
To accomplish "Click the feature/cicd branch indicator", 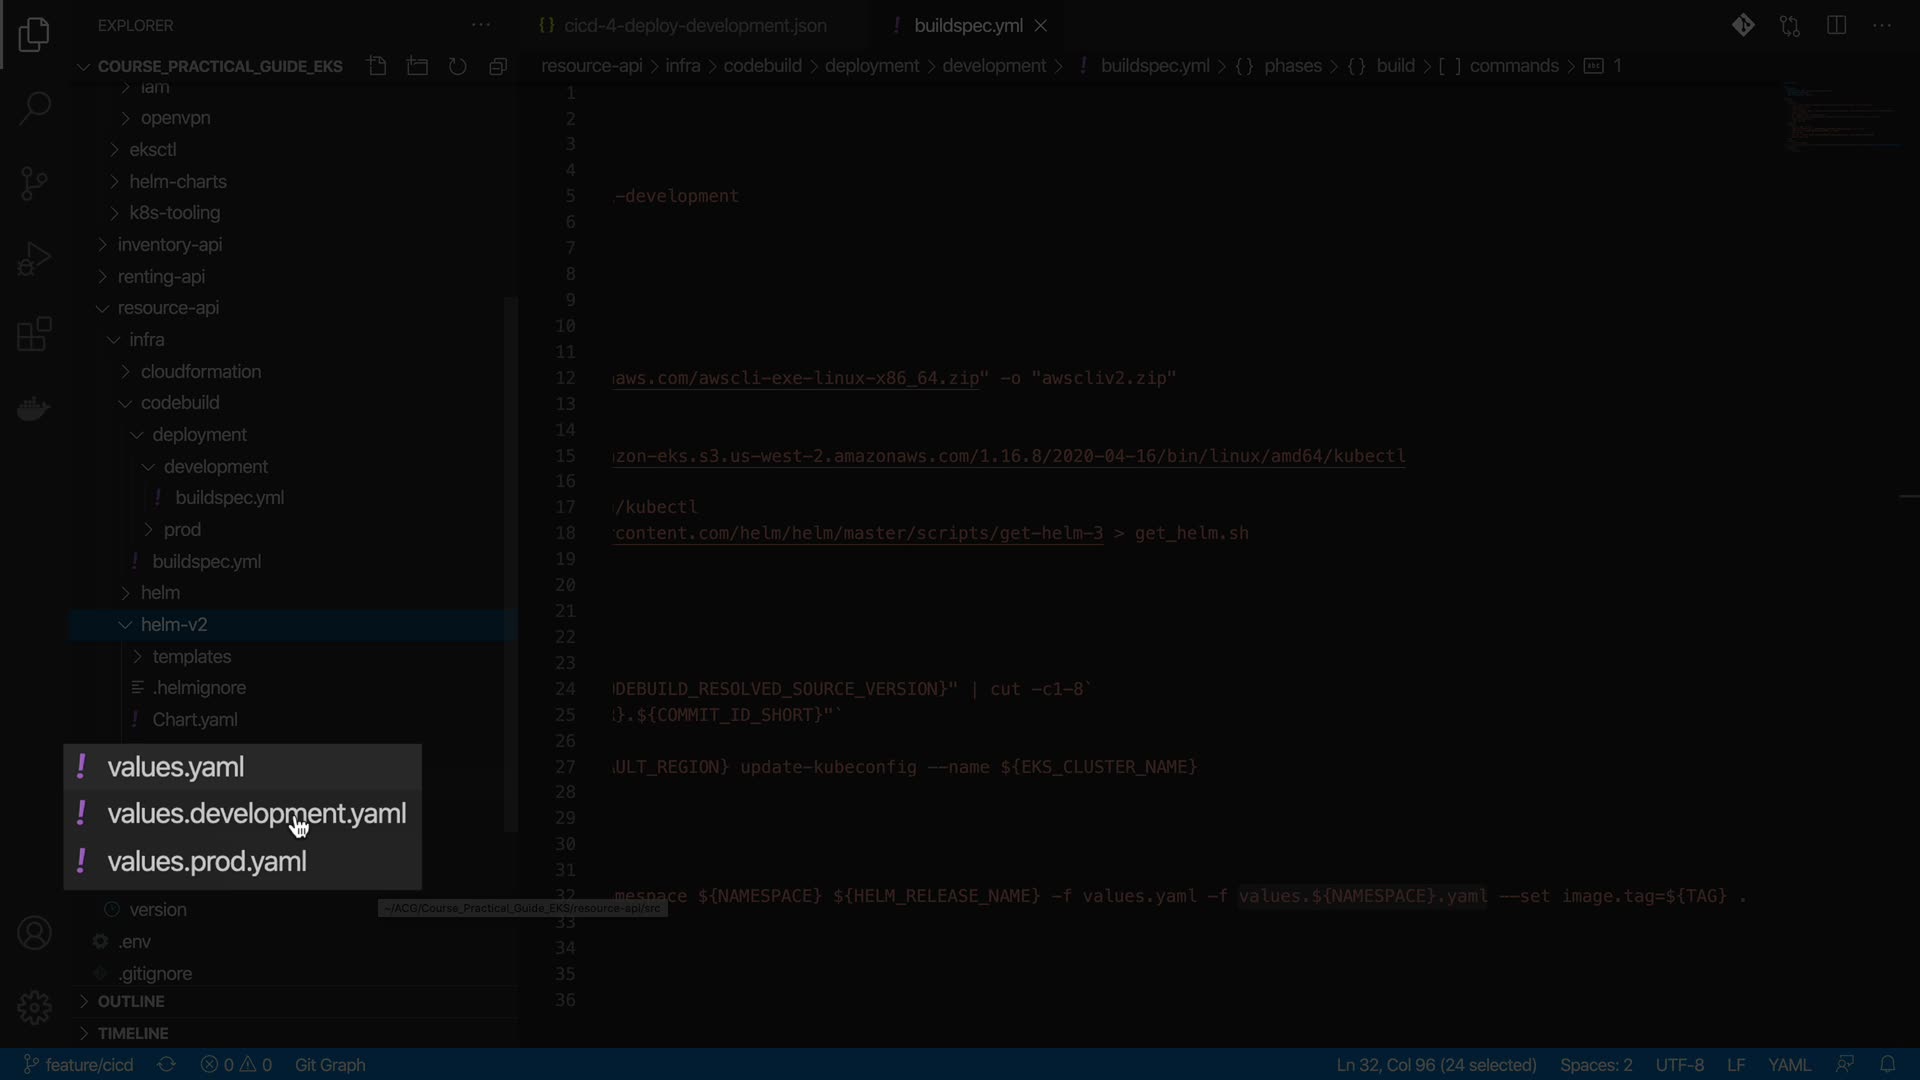I will (80, 1065).
